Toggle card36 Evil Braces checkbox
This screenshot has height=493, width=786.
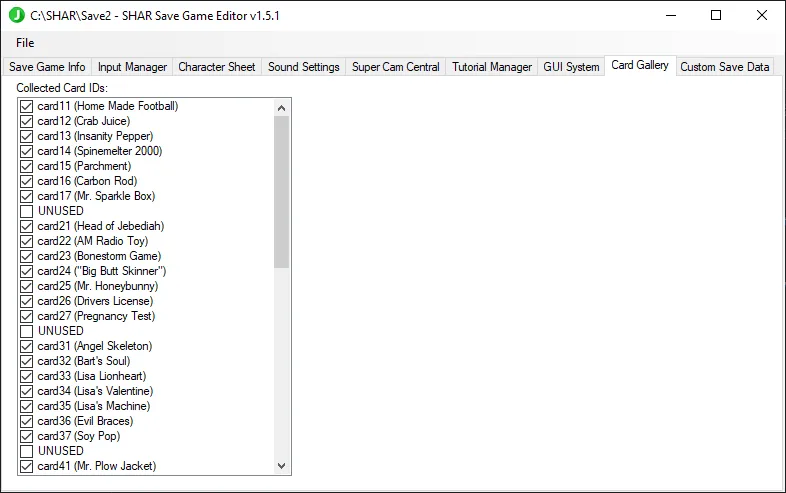click(x=27, y=421)
